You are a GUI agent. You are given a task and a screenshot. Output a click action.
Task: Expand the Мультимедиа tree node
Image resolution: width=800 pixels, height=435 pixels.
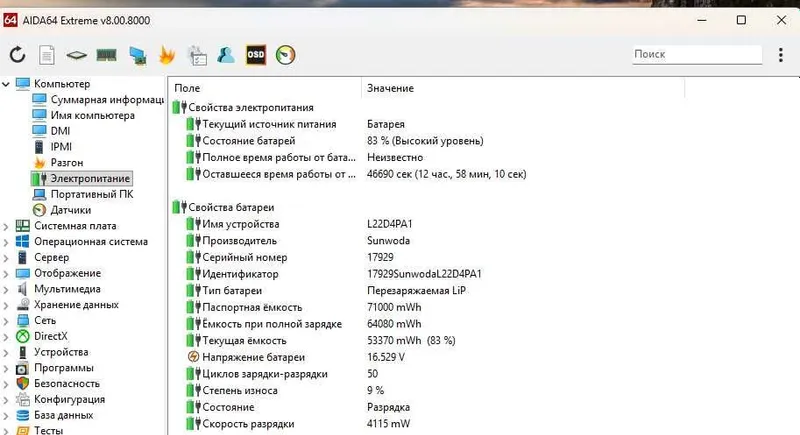tap(6, 289)
